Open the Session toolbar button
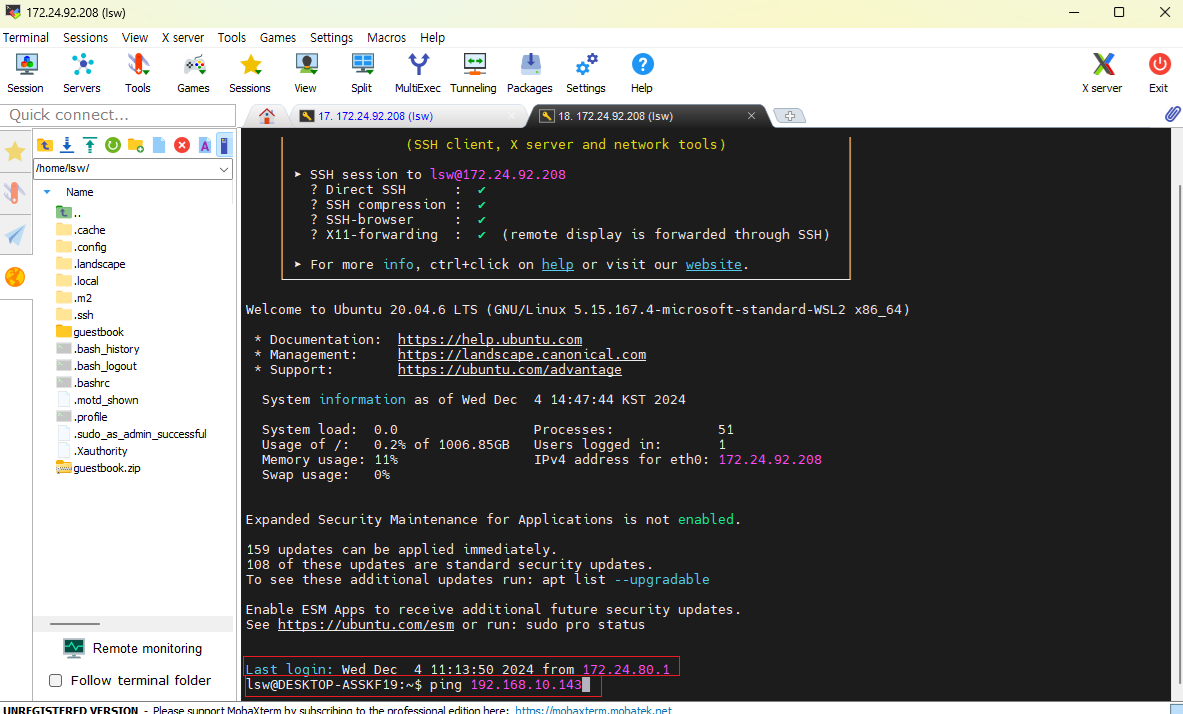Viewport: 1183px width, 714px height. coord(26,73)
